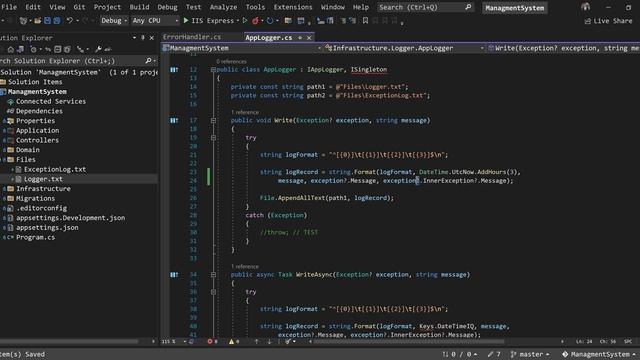Click the Undo arrow icon
This screenshot has width=640, height=360.
(70, 20)
